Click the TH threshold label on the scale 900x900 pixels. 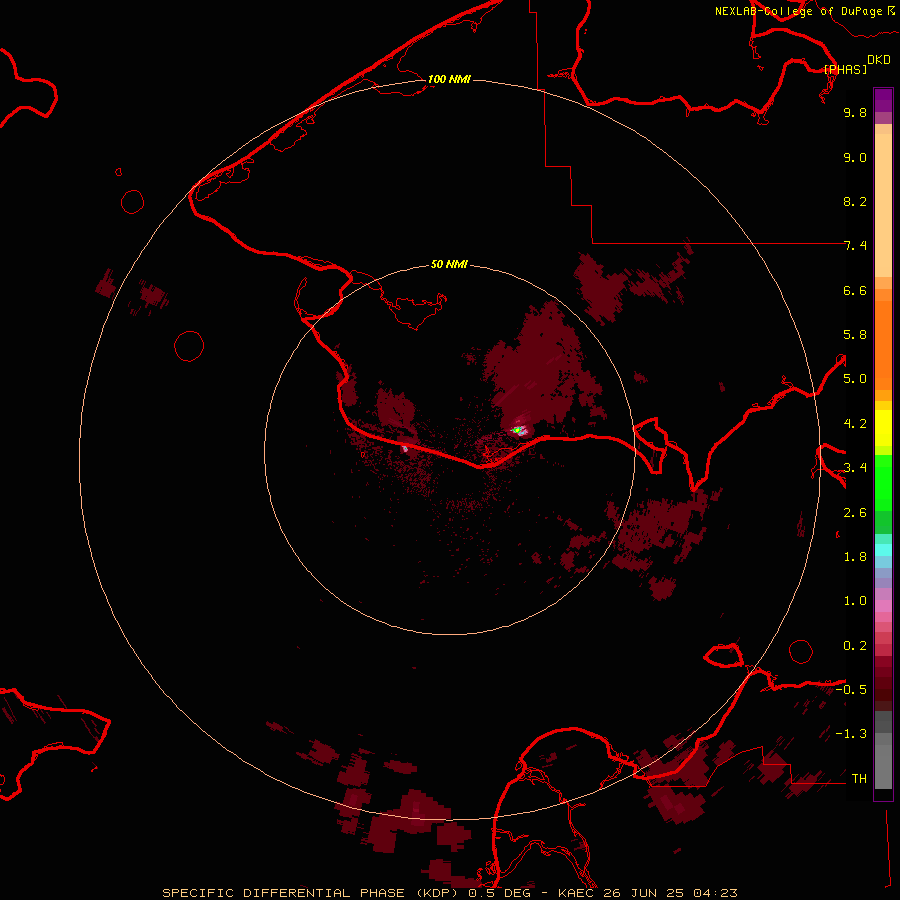click(859, 779)
